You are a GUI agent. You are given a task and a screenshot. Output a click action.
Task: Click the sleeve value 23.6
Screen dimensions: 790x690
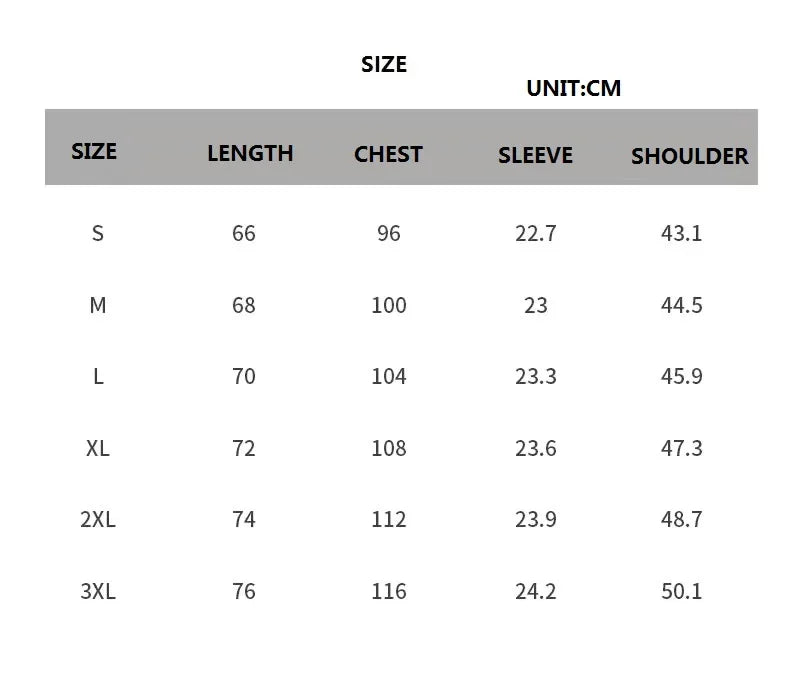pyautogui.click(x=535, y=448)
